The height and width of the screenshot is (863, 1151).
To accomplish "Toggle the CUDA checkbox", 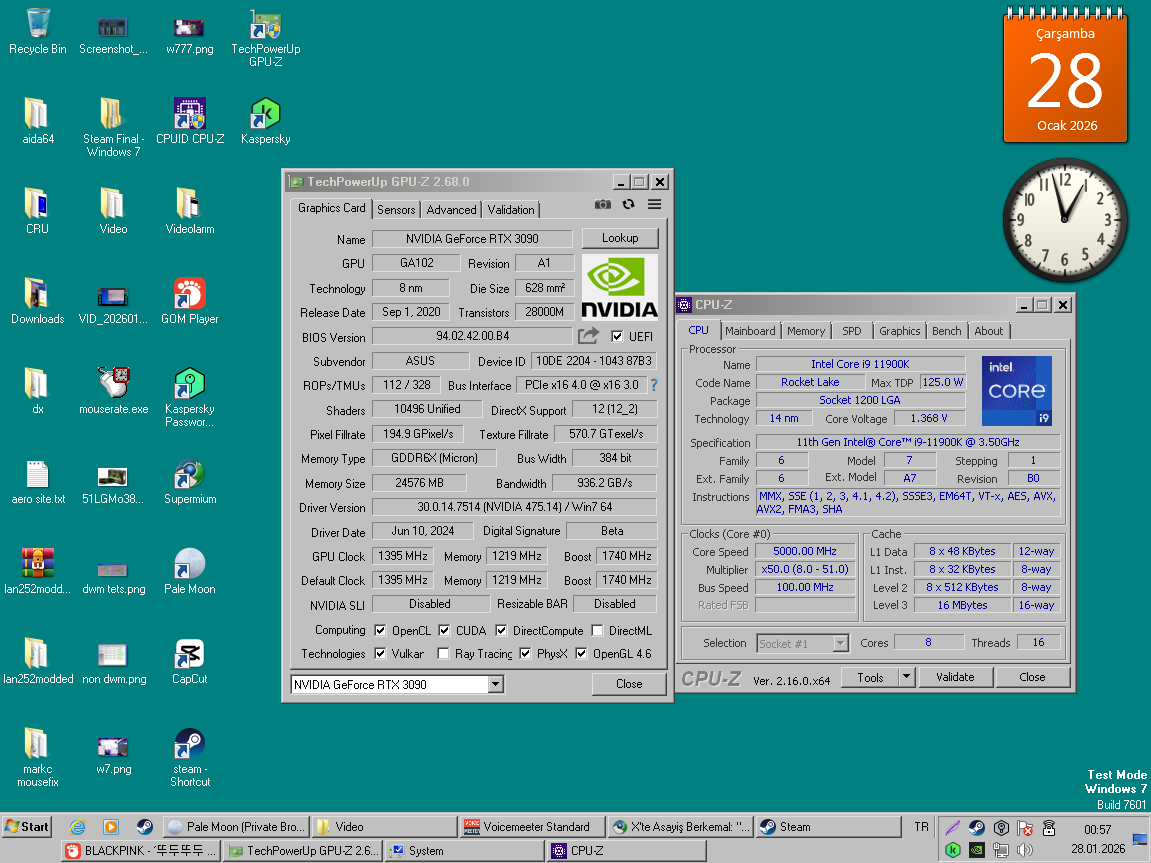I will (x=444, y=630).
